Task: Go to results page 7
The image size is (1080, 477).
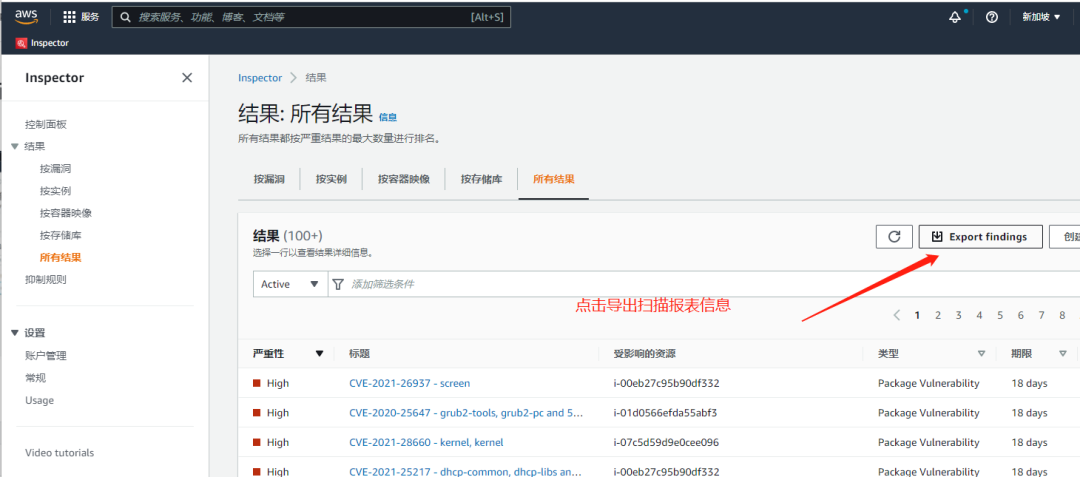Action: pos(1041,315)
